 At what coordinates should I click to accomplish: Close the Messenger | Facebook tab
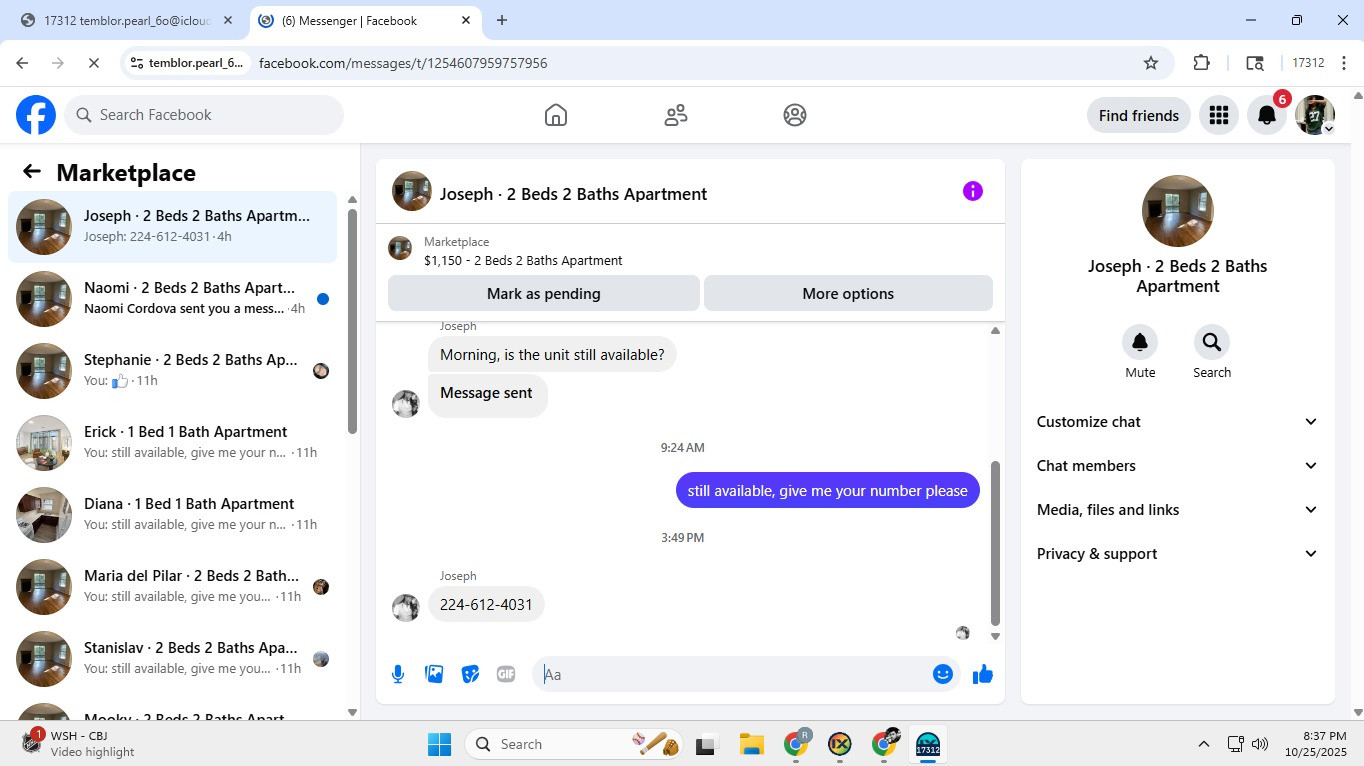(466, 20)
